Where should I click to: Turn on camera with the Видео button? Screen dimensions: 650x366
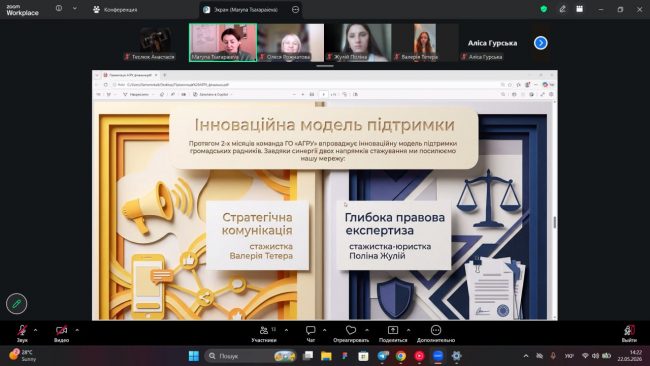click(61, 333)
